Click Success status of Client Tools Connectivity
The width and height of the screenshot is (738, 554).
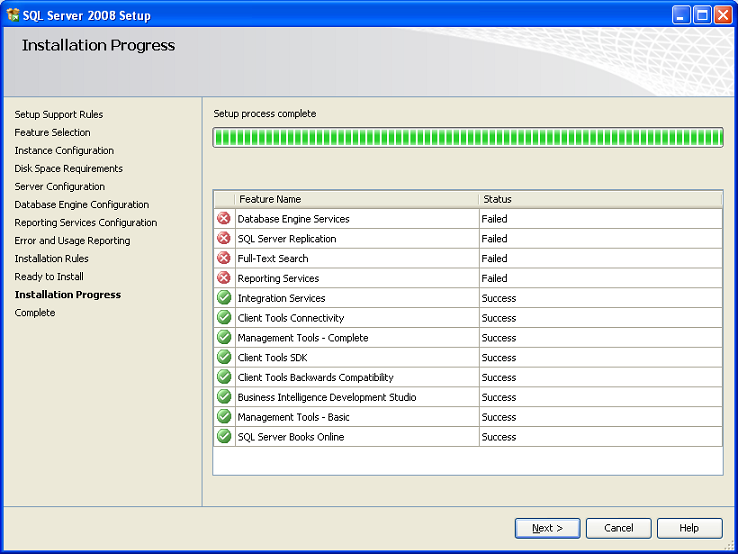498,318
